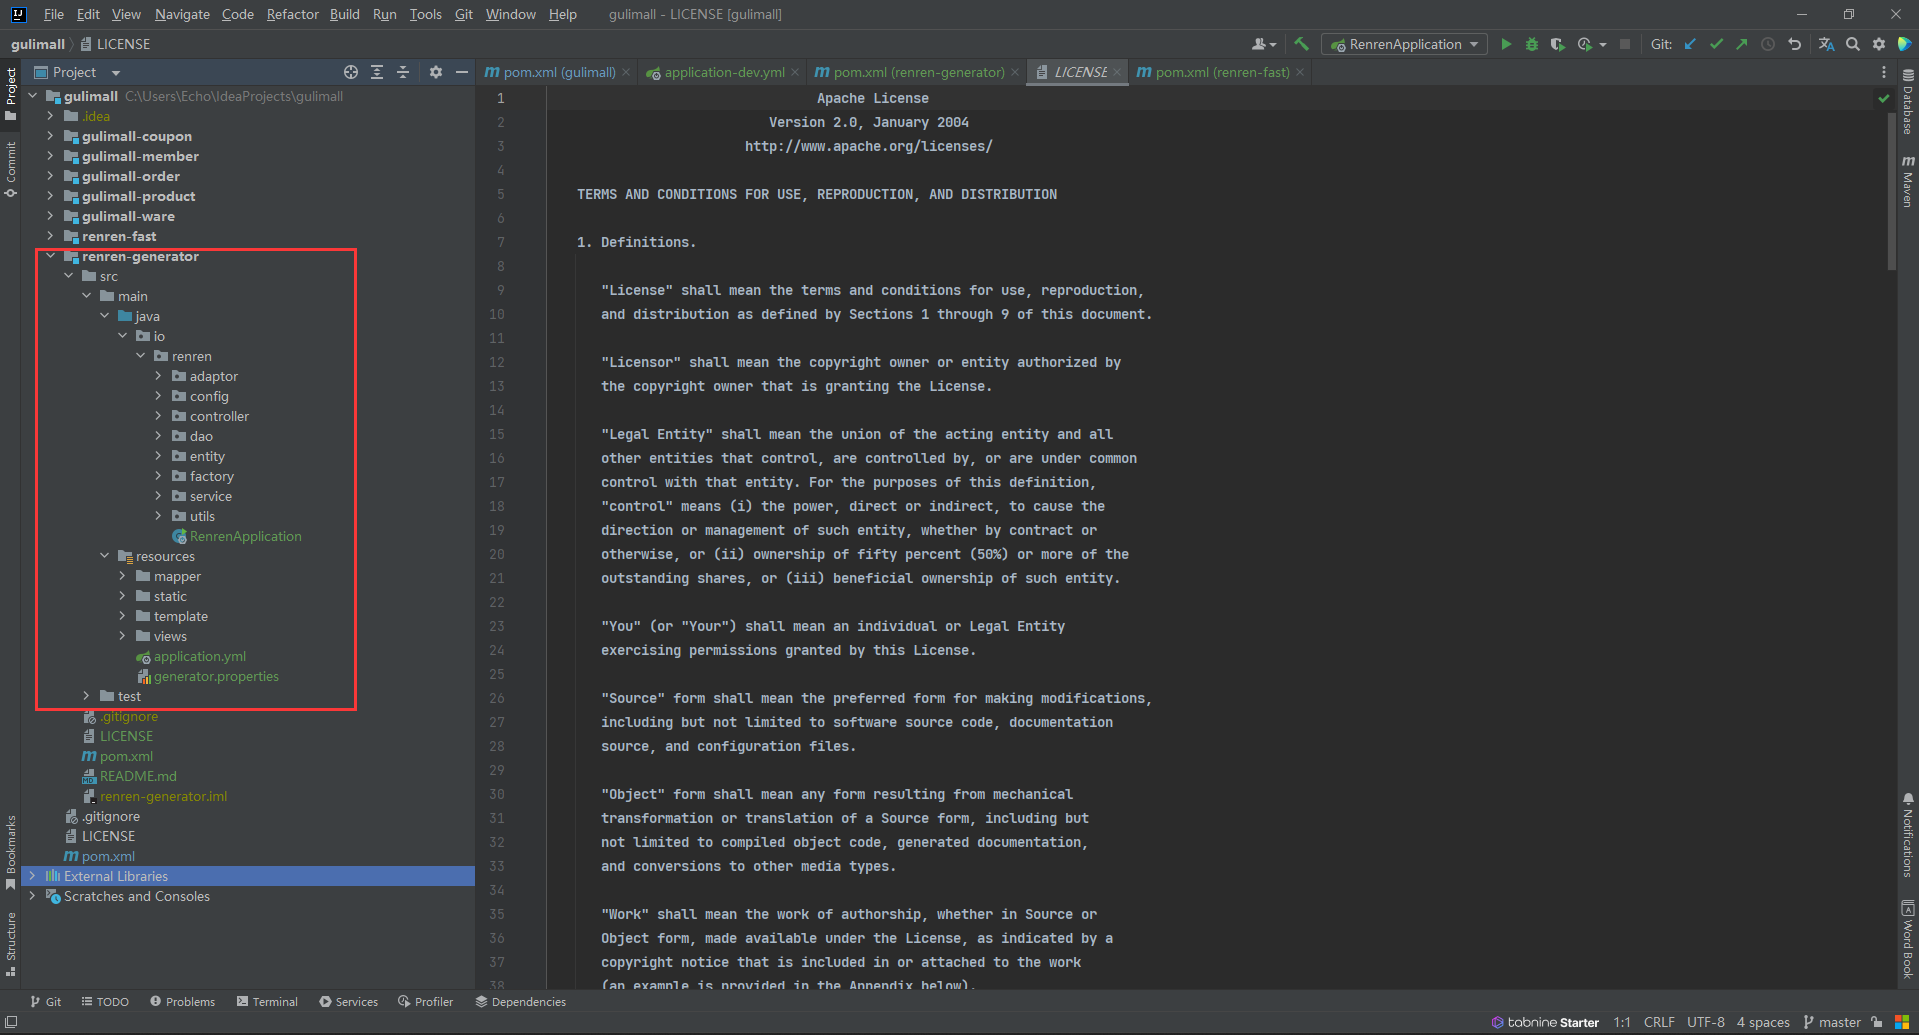Collapse the renren-generator folder
The image size is (1919, 1035).
[50, 256]
